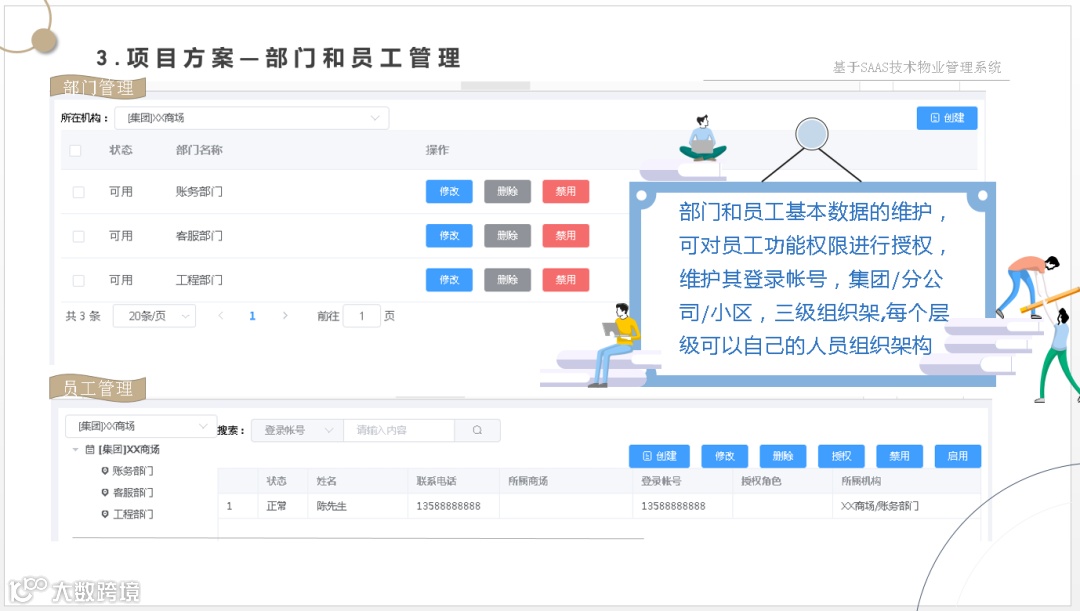This screenshot has height=611, width=1080.
Task: Click the 前往 page number input field
Action: click(362, 316)
